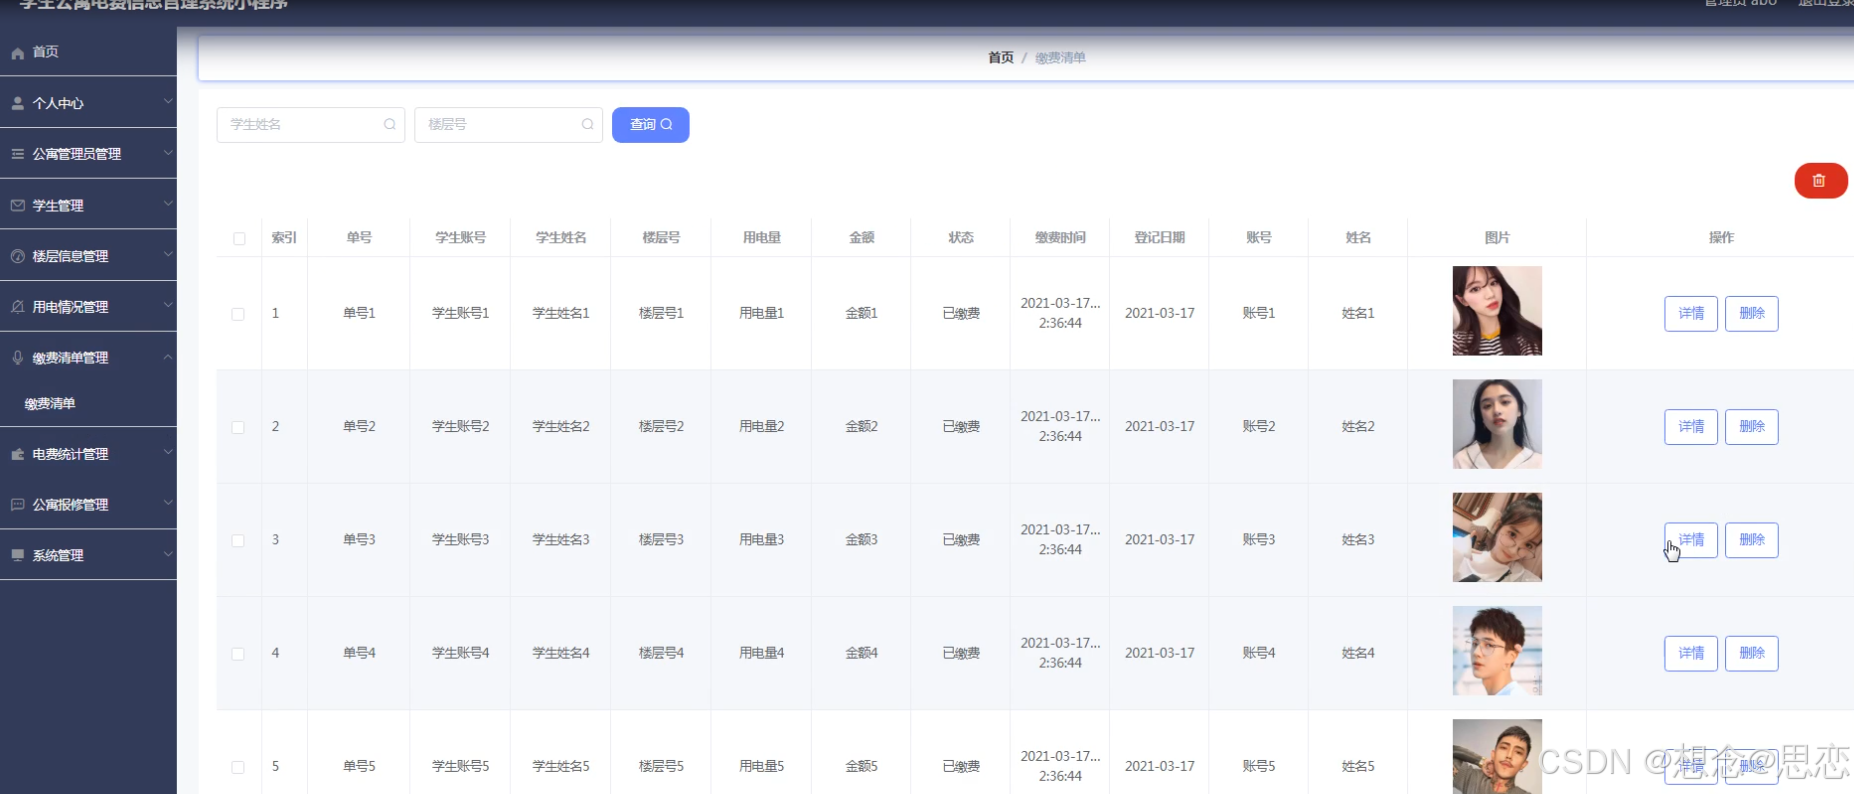This screenshot has height=794, width=1854.
Task: Expand the 电费统计管理 chevron
Action: pyautogui.click(x=168, y=452)
